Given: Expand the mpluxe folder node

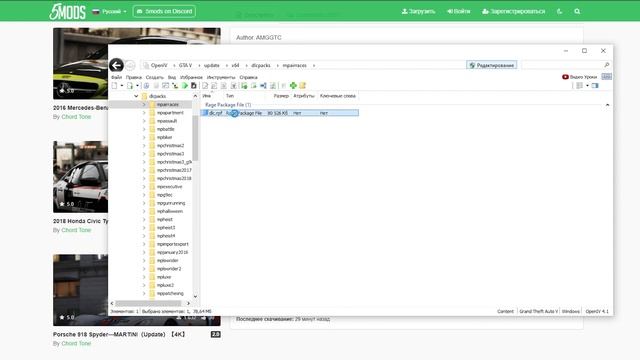Looking at the screenshot, I should click(x=144, y=277).
